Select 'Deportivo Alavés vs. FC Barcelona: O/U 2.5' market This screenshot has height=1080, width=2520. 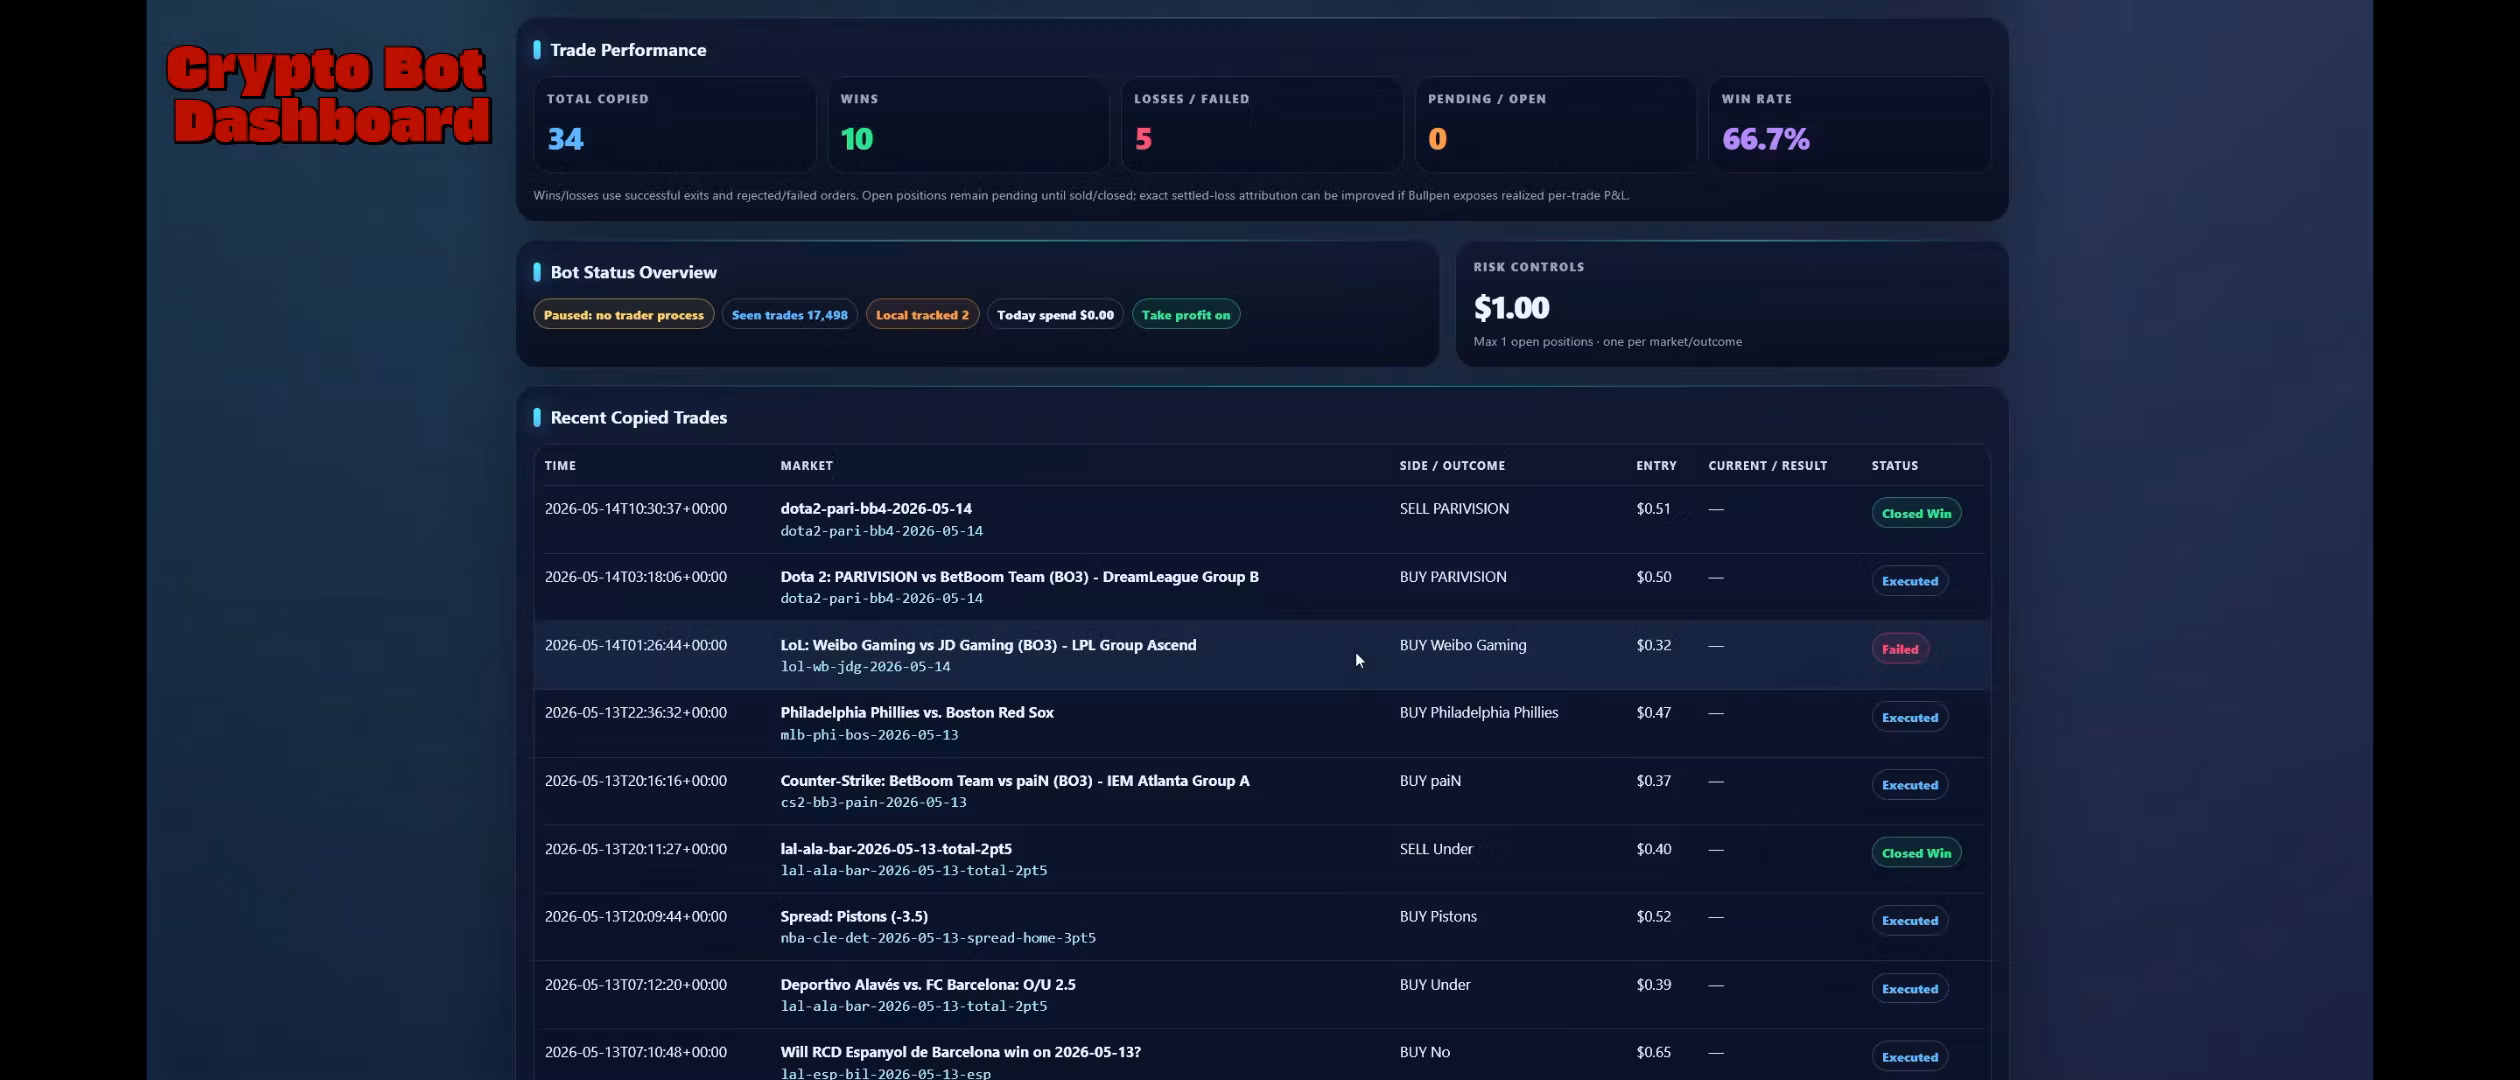[x=928, y=985]
